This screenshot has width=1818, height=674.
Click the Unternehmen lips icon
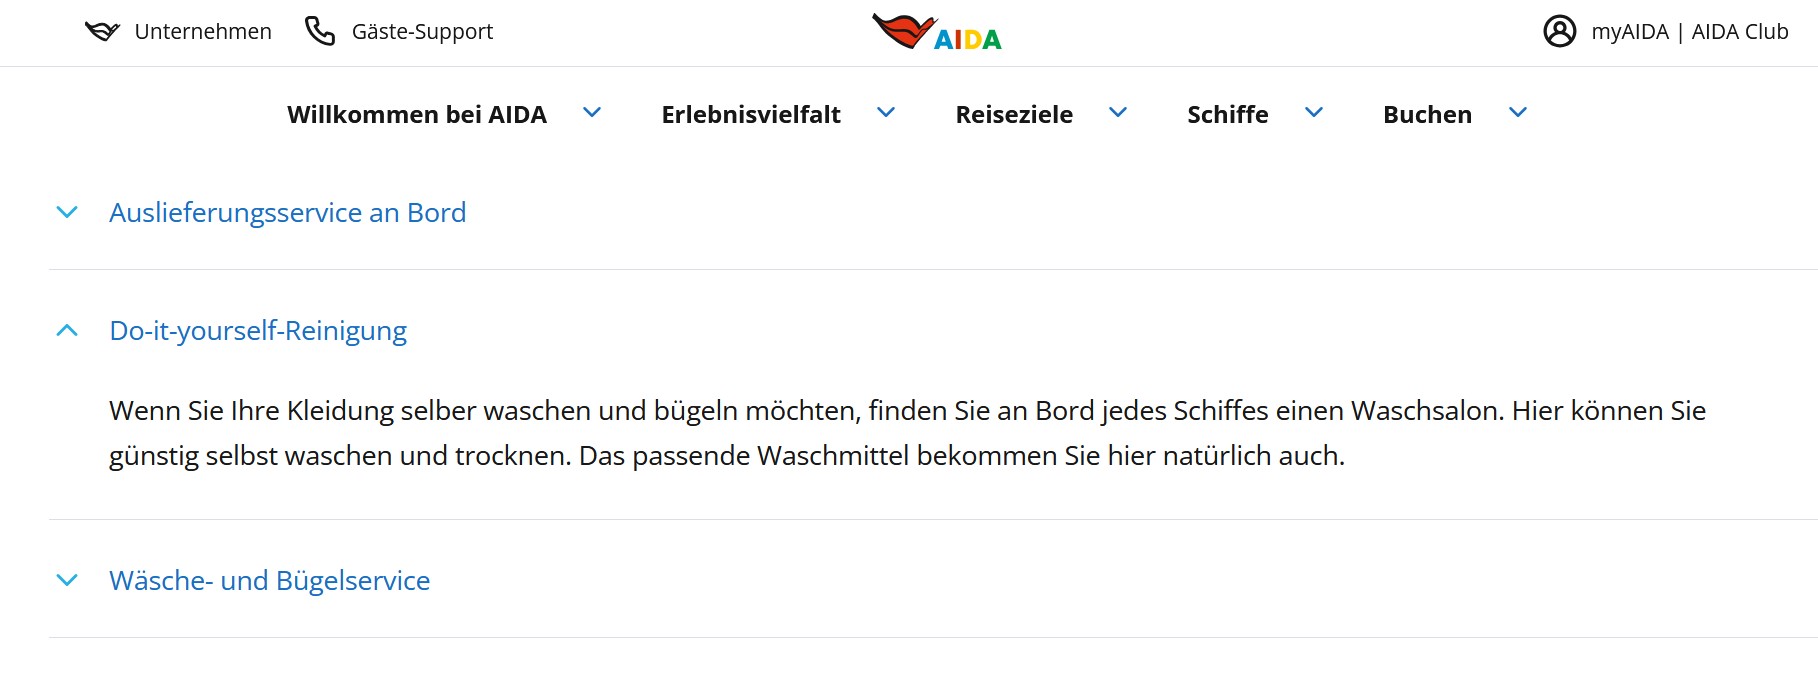point(102,32)
